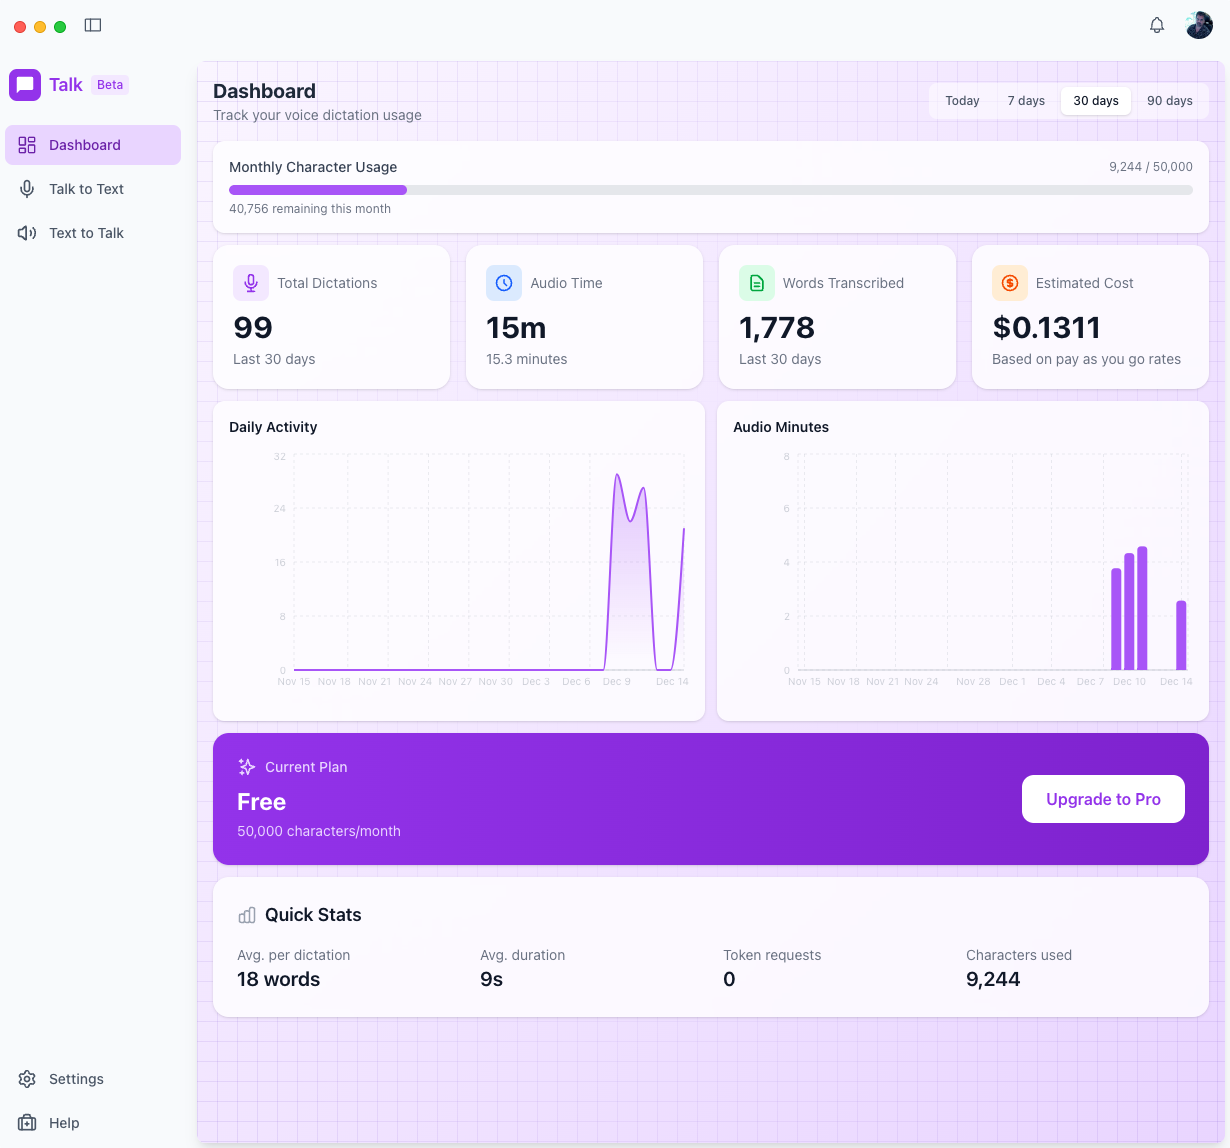The height and width of the screenshot is (1148, 1230).
Task: Click the Dashboard grid icon in sidebar
Action: pos(27,144)
